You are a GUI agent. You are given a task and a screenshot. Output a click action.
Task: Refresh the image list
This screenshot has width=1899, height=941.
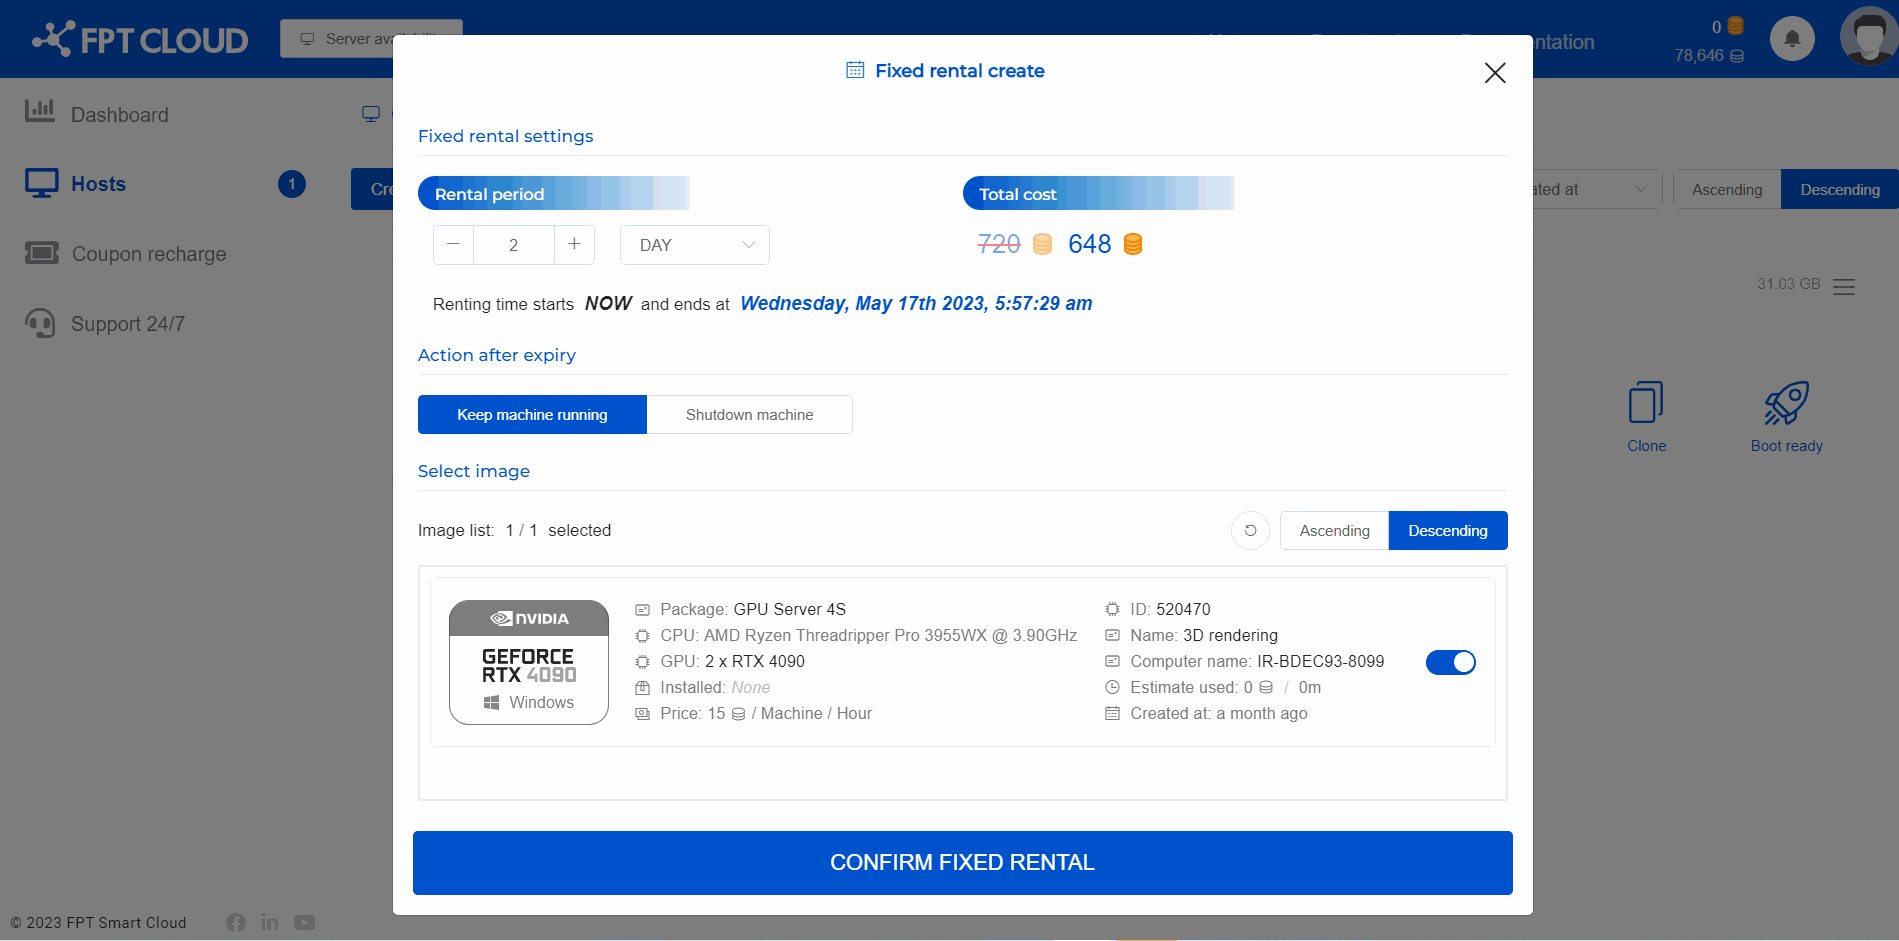[1250, 530]
